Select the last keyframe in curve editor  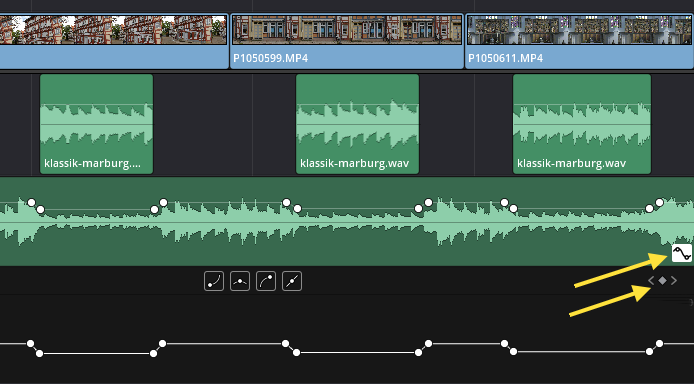(x=659, y=343)
